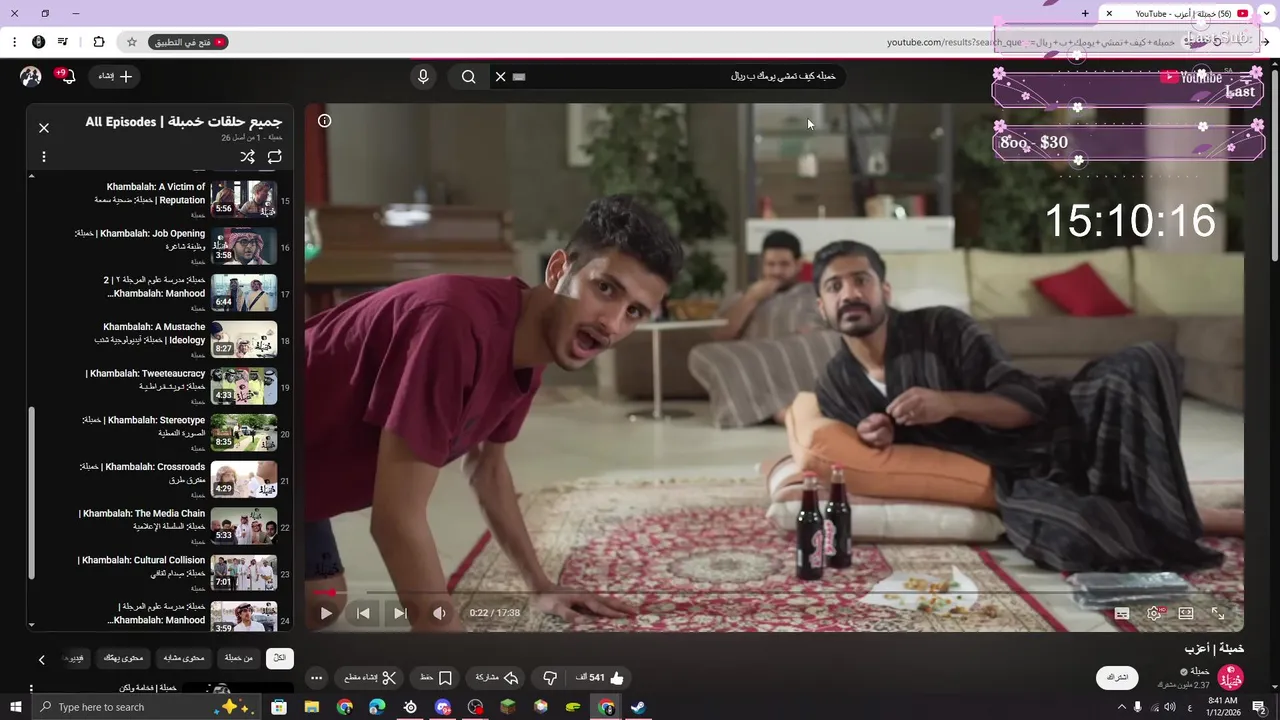Skip to previous video in the player
This screenshot has width=1280, height=720.
pyautogui.click(x=363, y=613)
